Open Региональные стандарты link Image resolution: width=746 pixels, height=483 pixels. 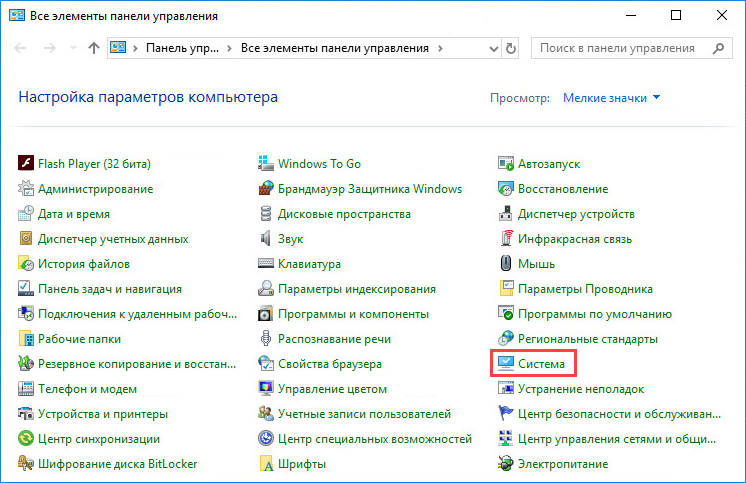(588, 339)
